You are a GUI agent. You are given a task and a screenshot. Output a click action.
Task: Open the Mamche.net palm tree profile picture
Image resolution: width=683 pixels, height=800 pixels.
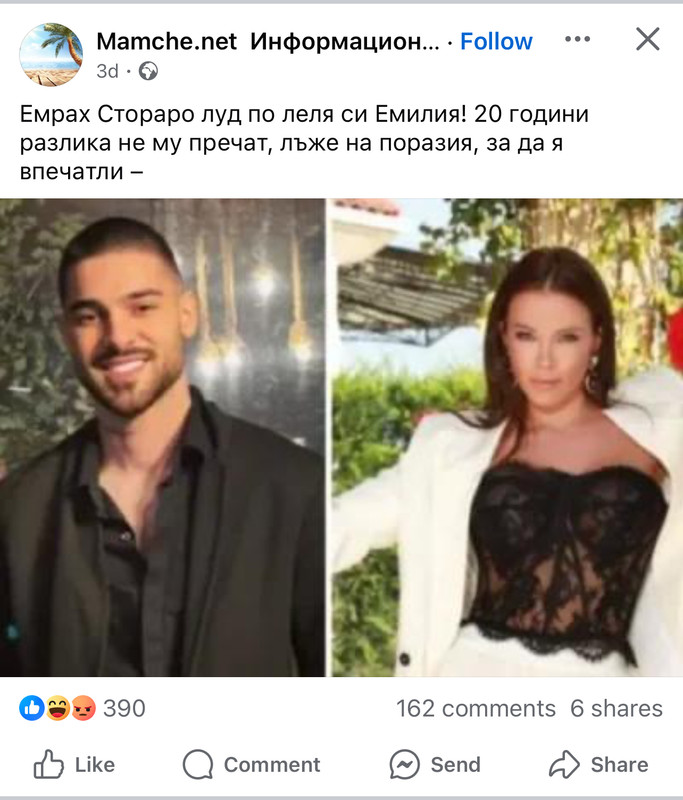click(x=51, y=55)
